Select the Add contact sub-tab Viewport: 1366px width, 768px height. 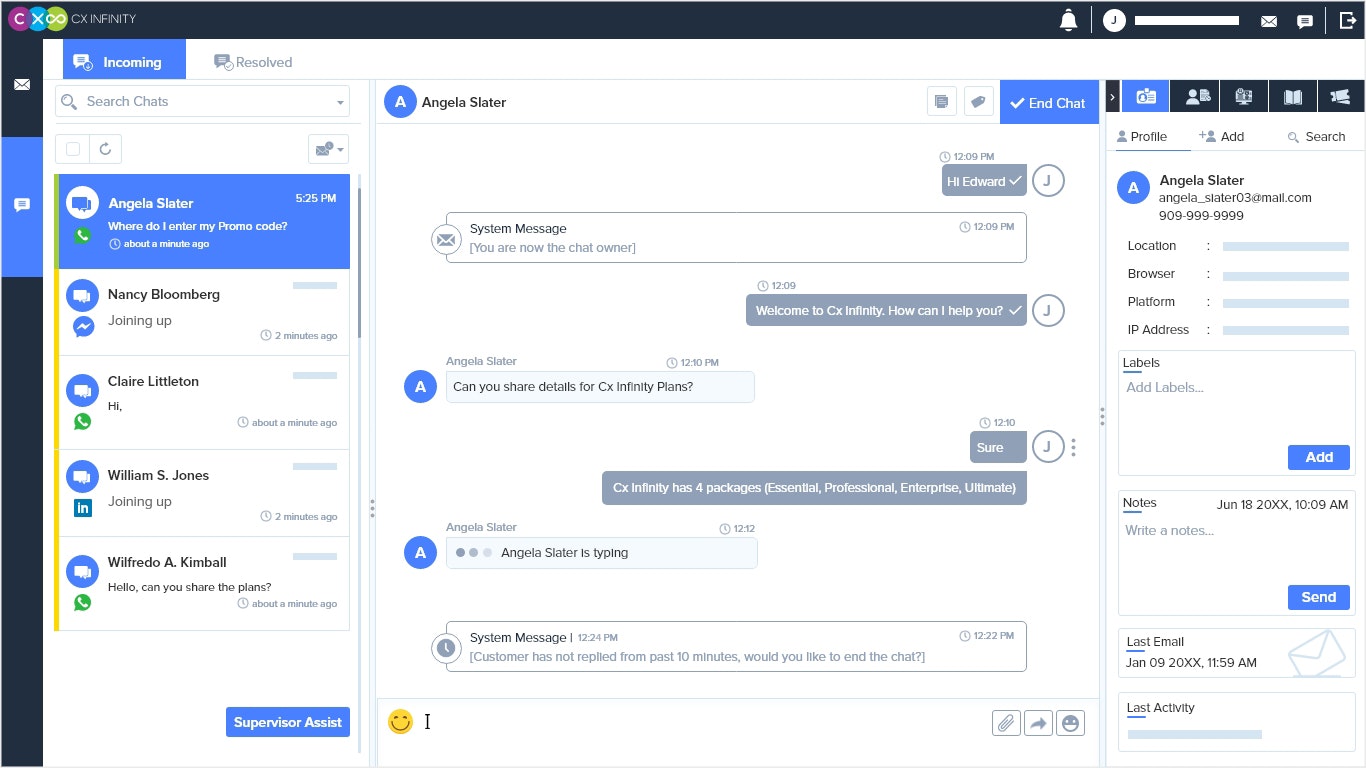point(1221,136)
